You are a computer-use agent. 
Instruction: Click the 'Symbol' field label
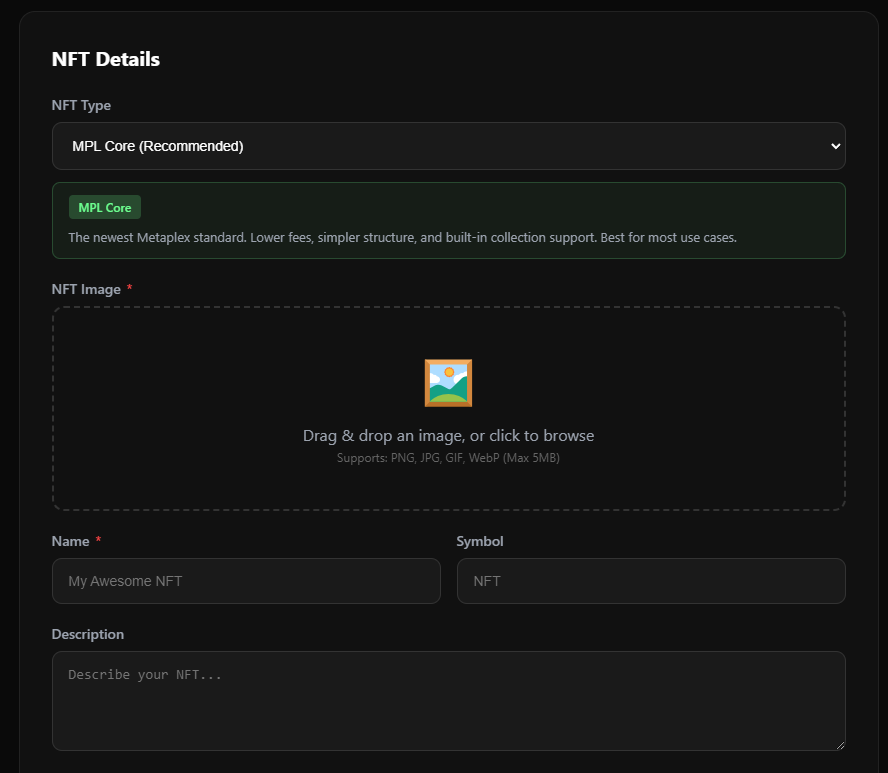[480, 541]
